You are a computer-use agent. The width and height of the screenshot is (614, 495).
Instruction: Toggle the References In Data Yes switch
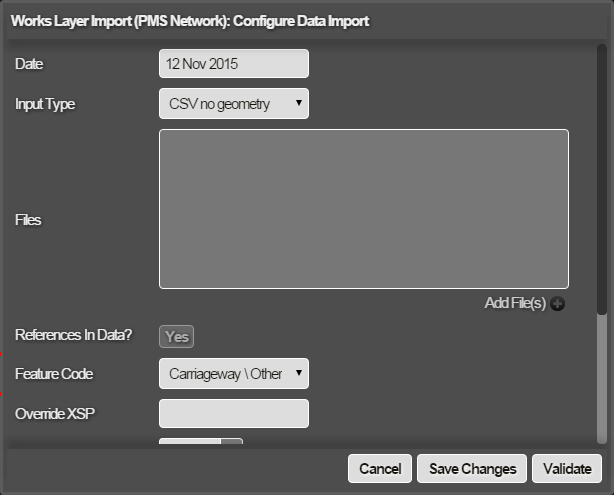[x=176, y=337]
